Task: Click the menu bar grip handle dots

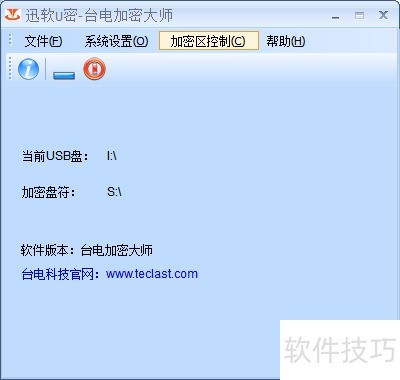Action: point(10,40)
